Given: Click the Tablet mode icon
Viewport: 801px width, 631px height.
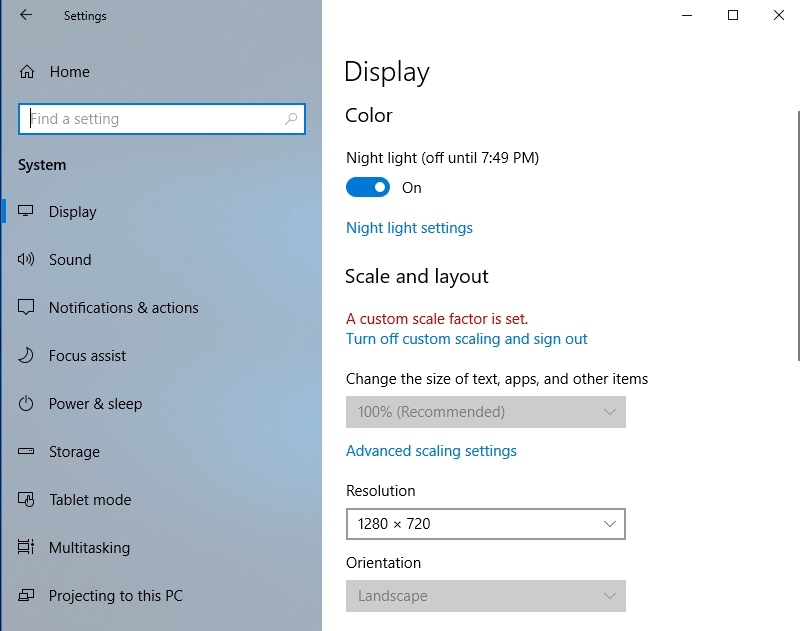Looking at the screenshot, I should coord(27,500).
